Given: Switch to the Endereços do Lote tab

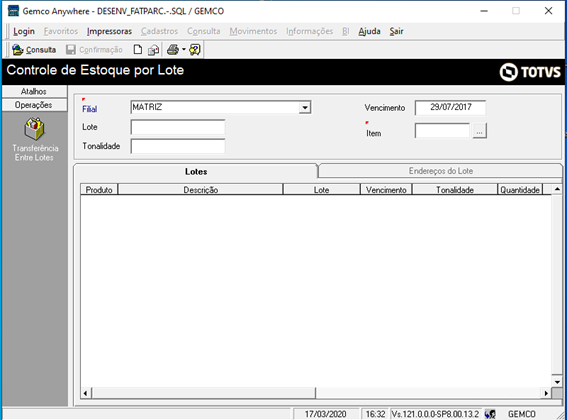Looking at the screenshot, I should pos(440,171).
